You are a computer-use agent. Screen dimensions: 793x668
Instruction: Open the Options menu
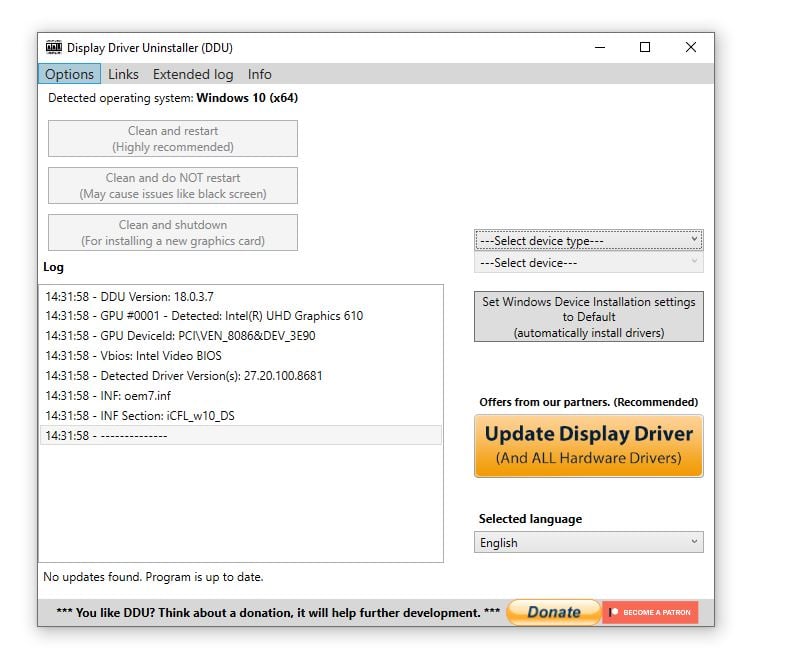[x=69, y=74]
